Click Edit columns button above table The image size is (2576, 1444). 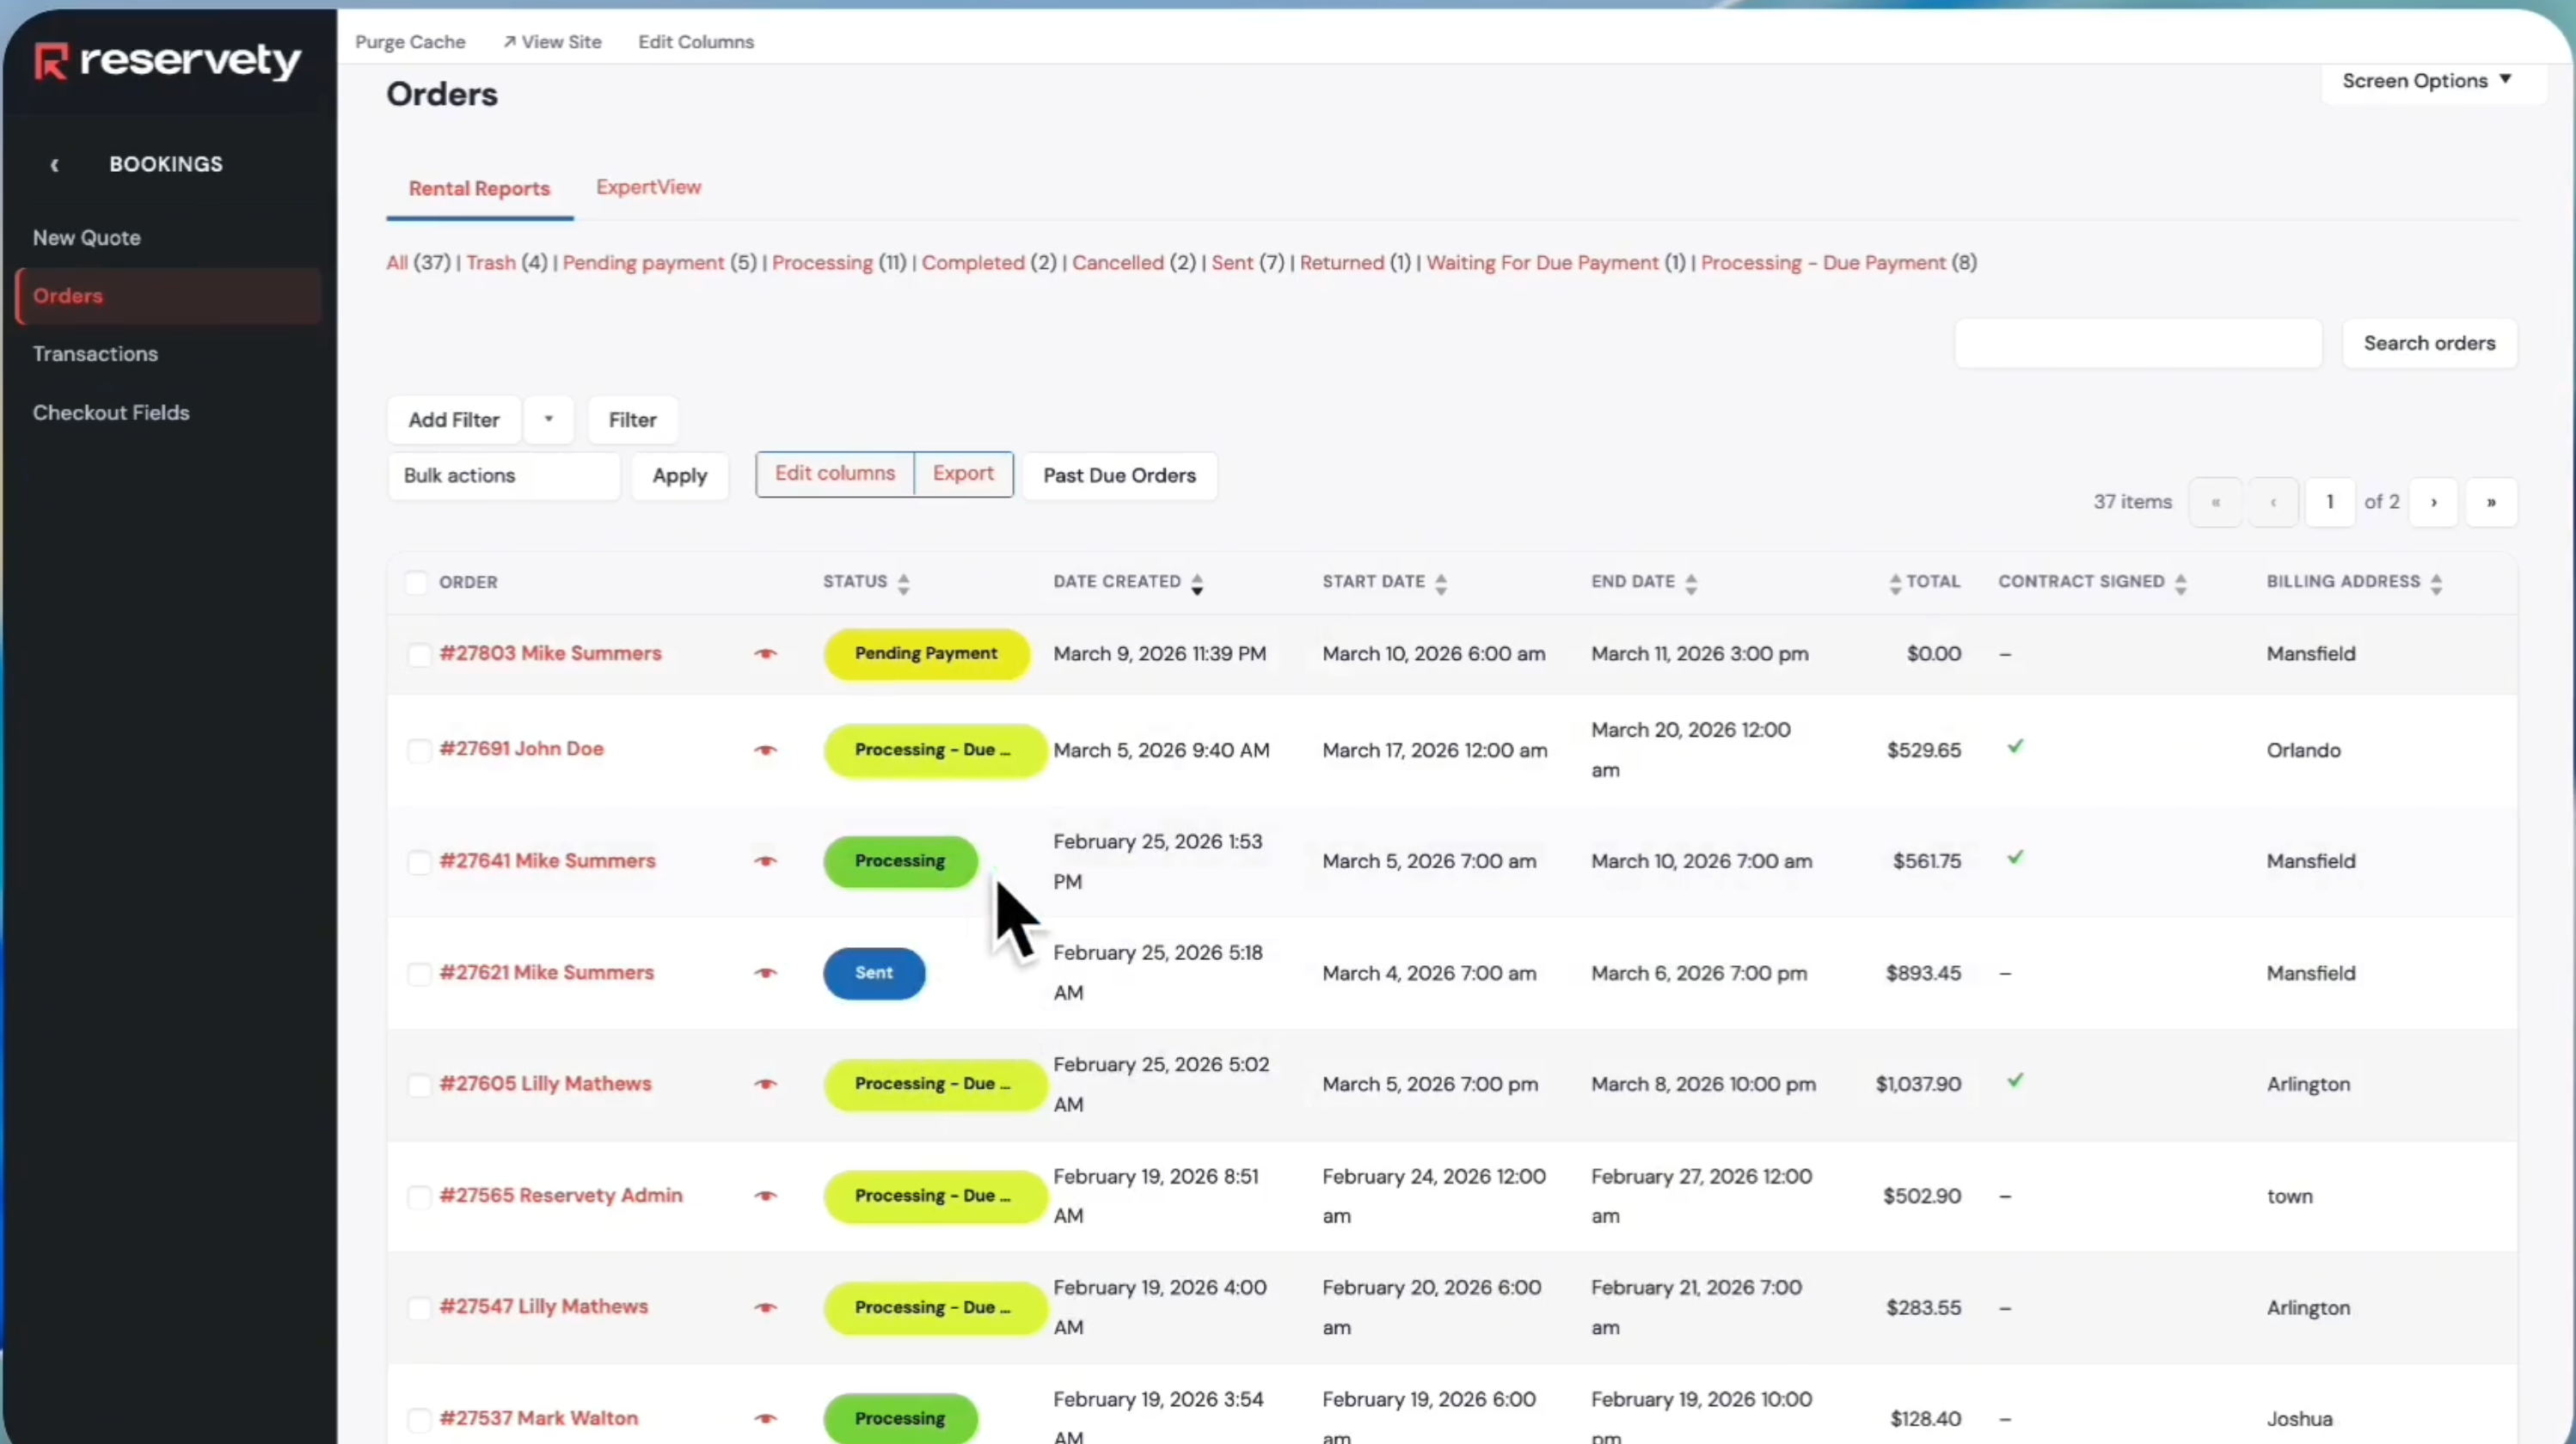pyautogui.click(x=835, y=474)
